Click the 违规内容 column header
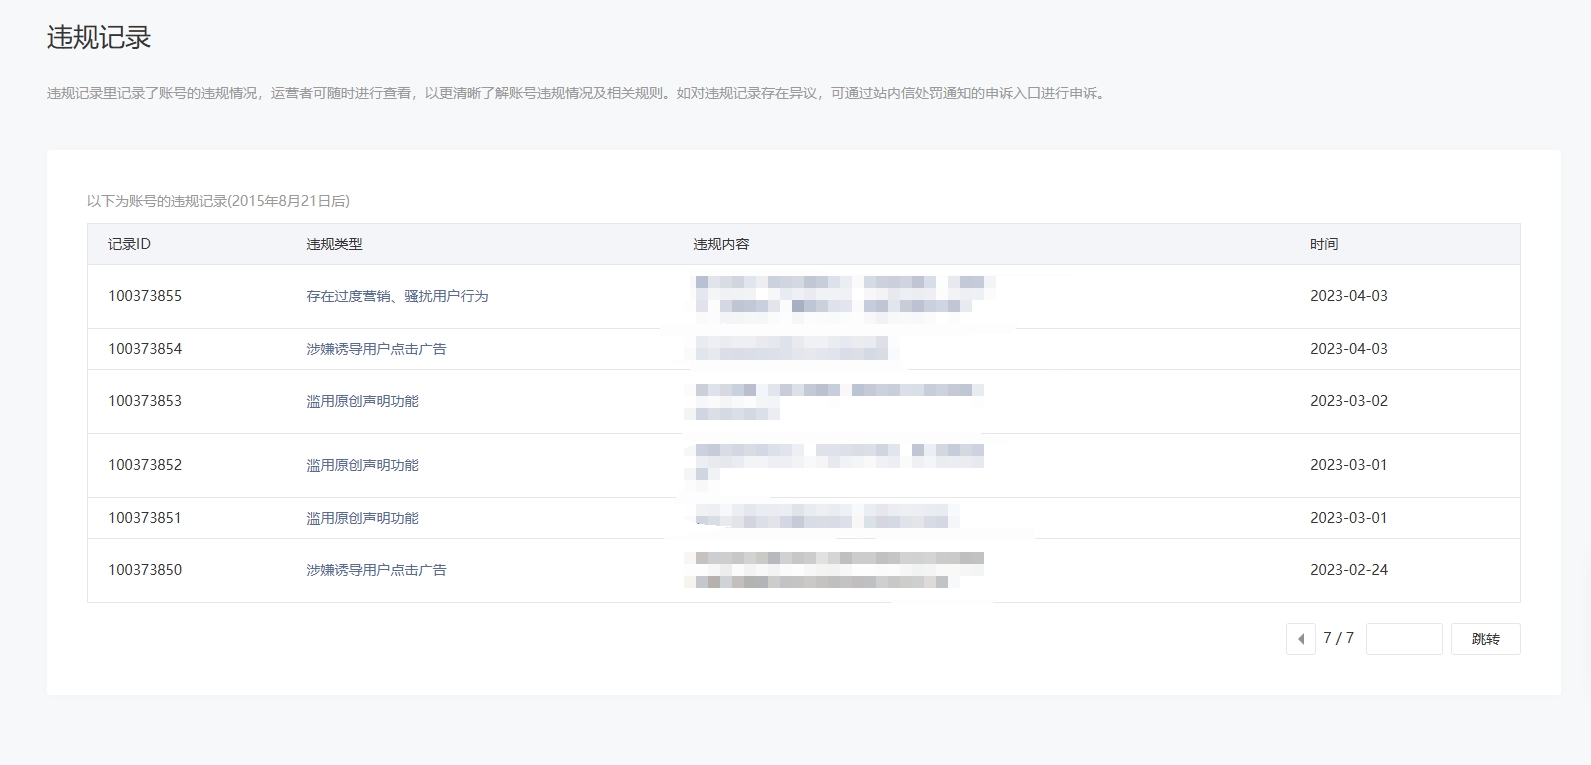The image size is (1591, 765). click(721, 244)
